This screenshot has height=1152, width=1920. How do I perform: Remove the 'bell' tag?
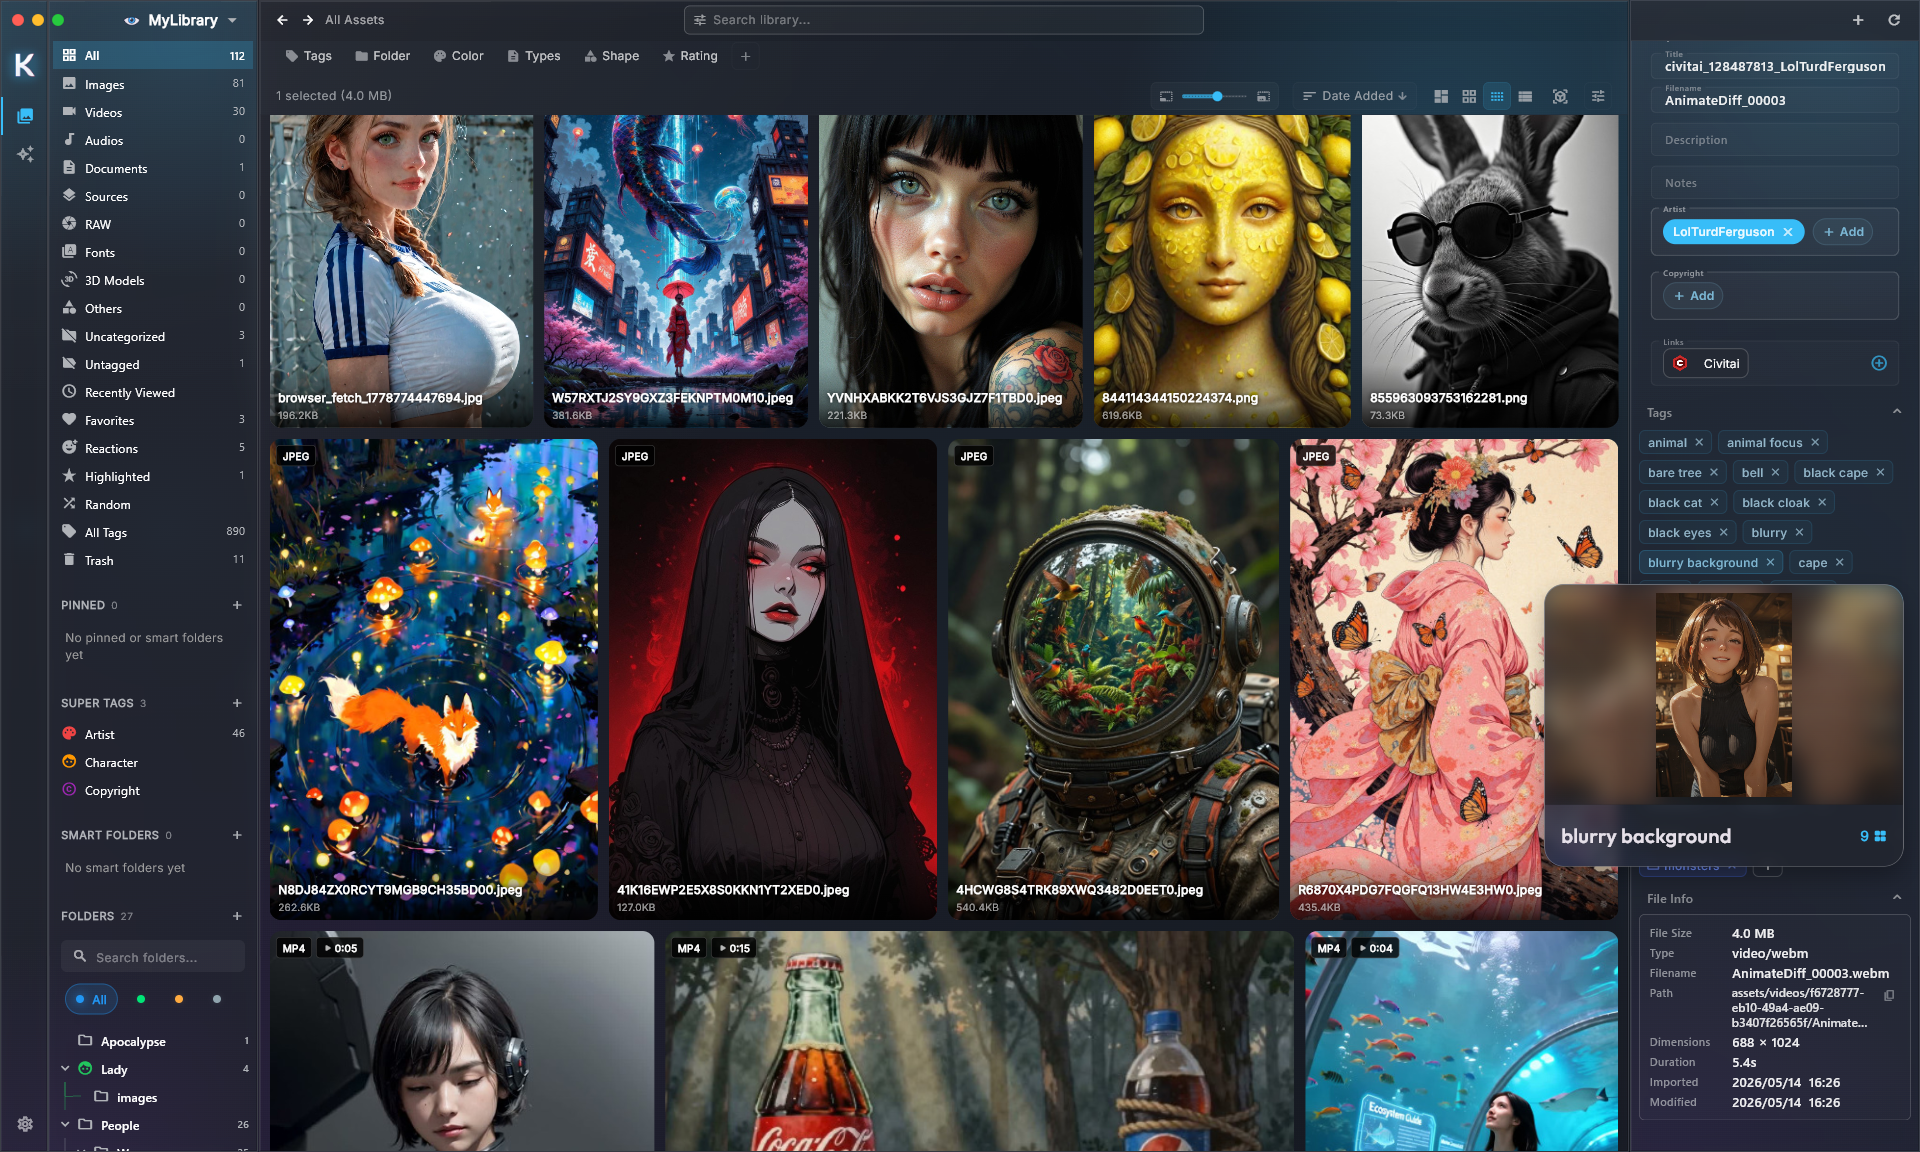pyautogui.click(x=1775, y=472)
